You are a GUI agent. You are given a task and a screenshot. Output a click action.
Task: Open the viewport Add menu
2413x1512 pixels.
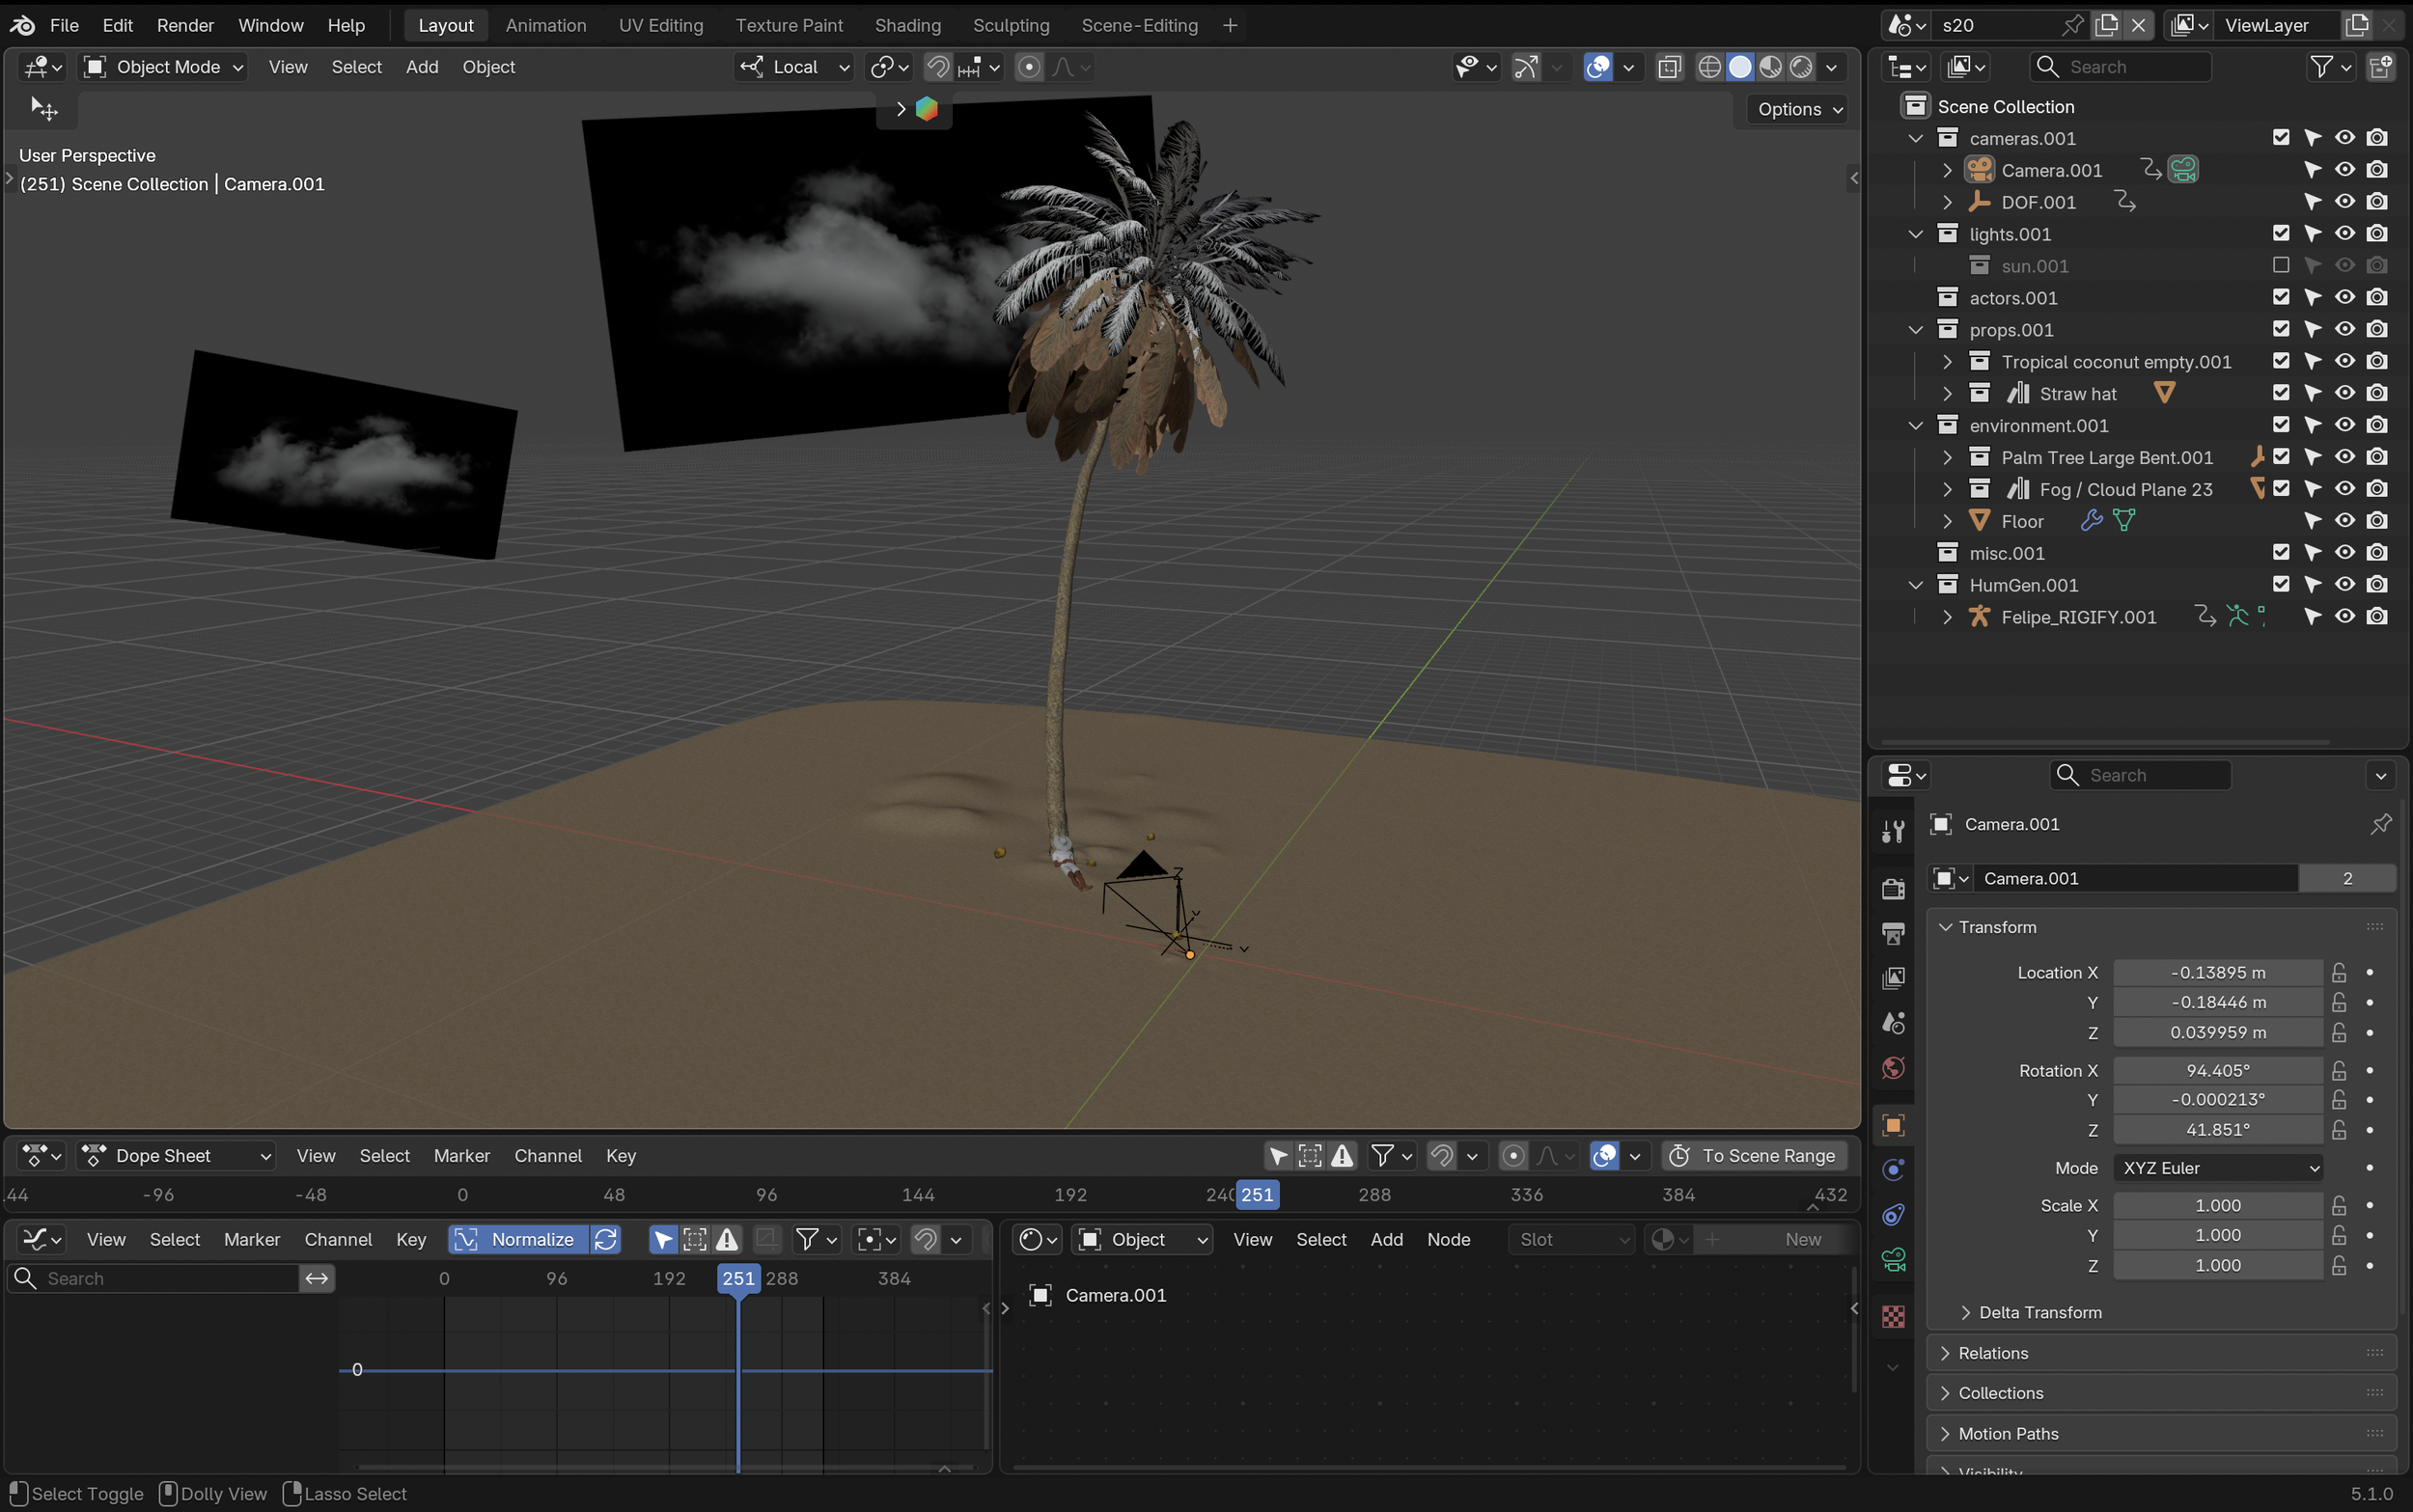click(422, 67)
